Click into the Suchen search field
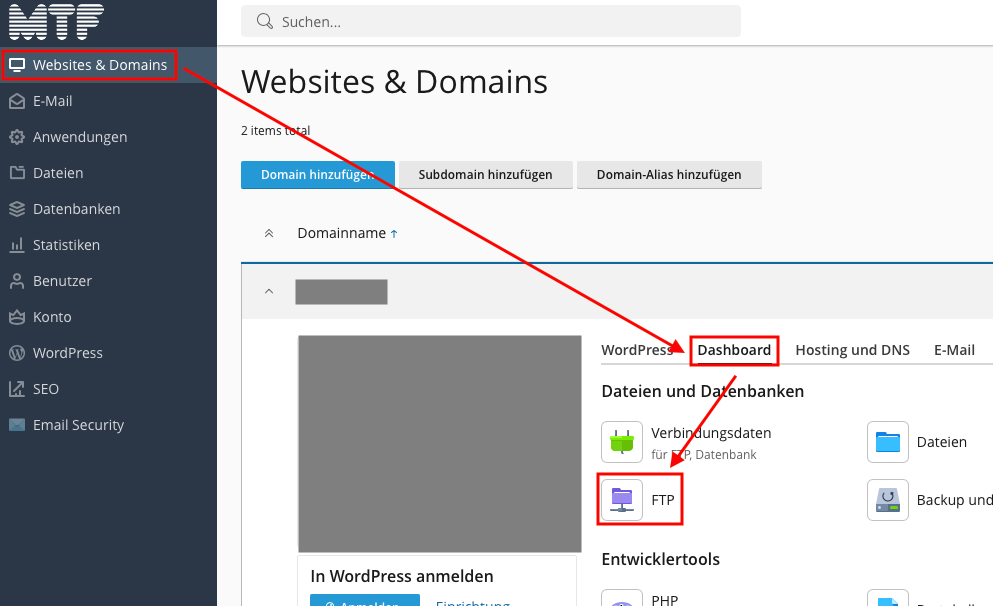Image resolution: width=993 pixels, height=606 pixels. [500, 21]
